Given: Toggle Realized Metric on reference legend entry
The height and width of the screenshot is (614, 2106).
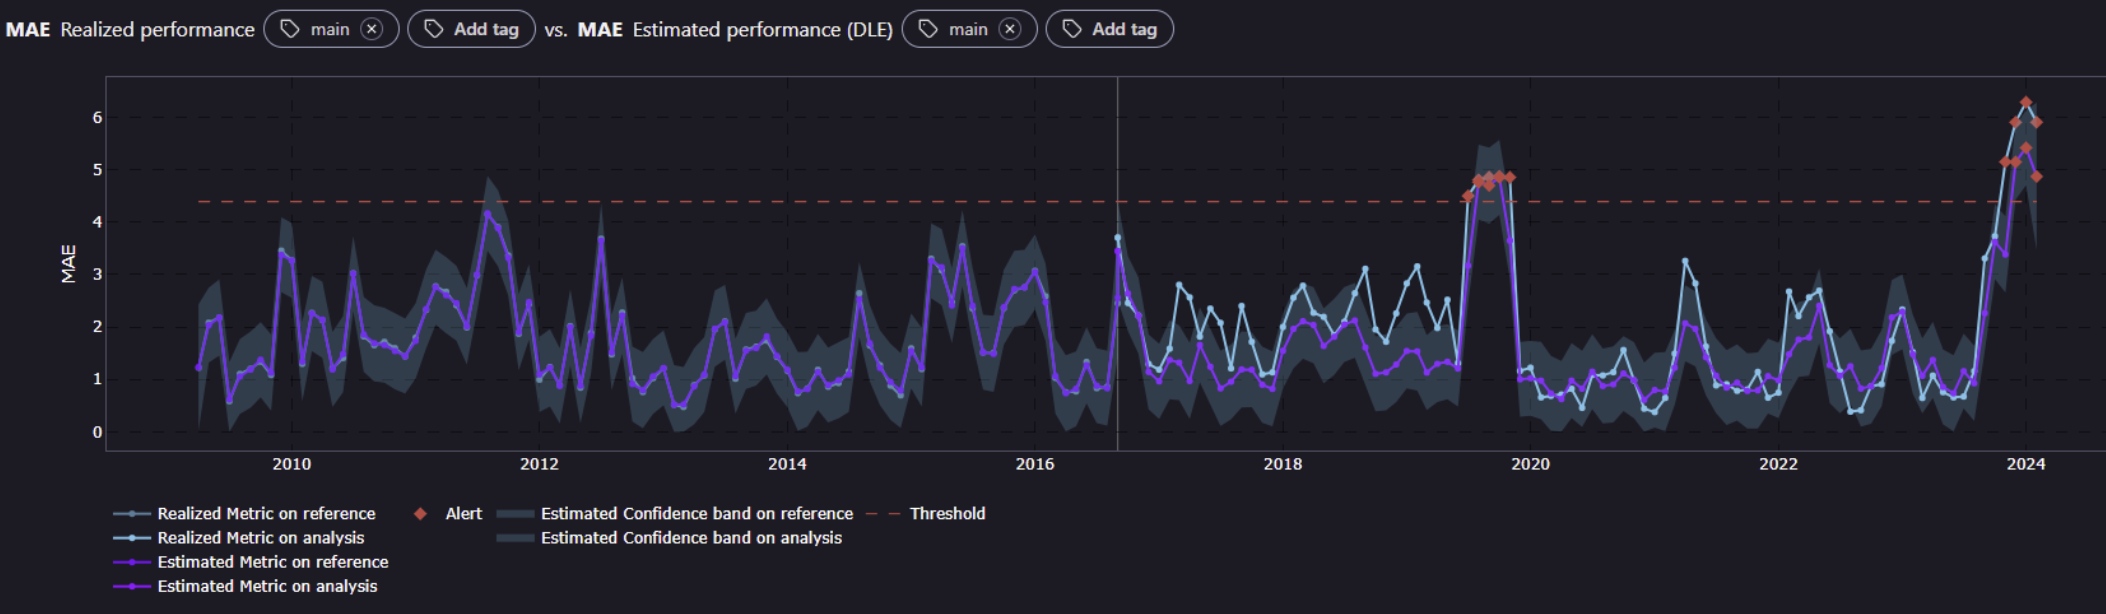Looking at the screenshot, I should (266, 513).
